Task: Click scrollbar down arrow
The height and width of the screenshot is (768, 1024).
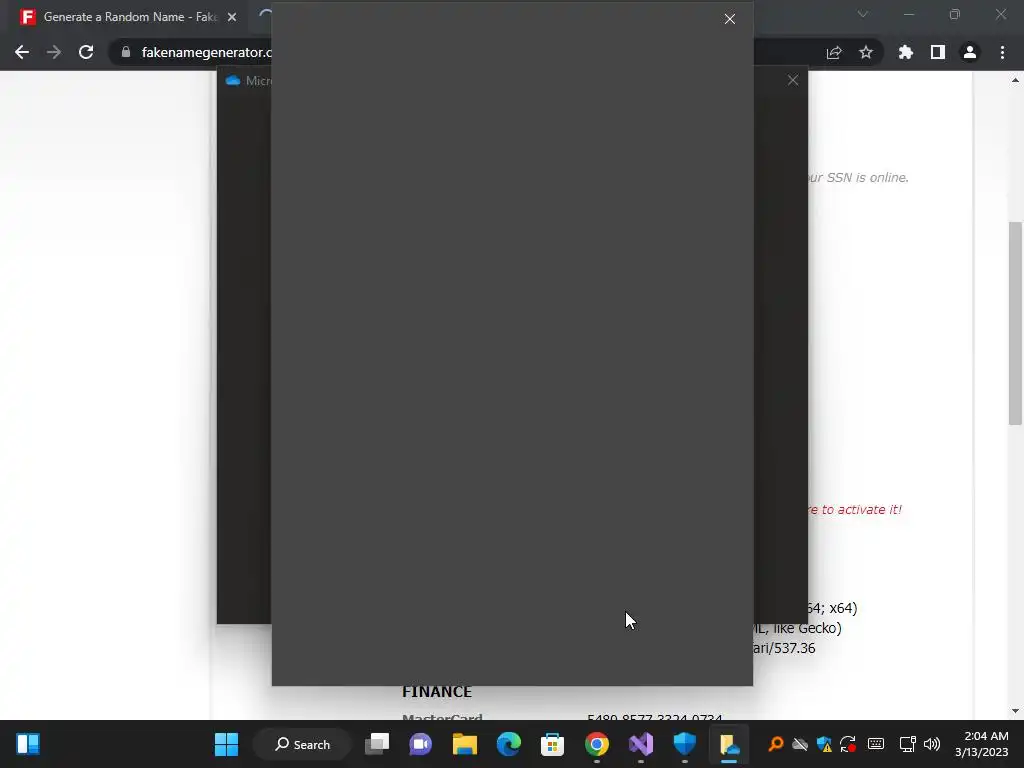Action: (1015, 711)
